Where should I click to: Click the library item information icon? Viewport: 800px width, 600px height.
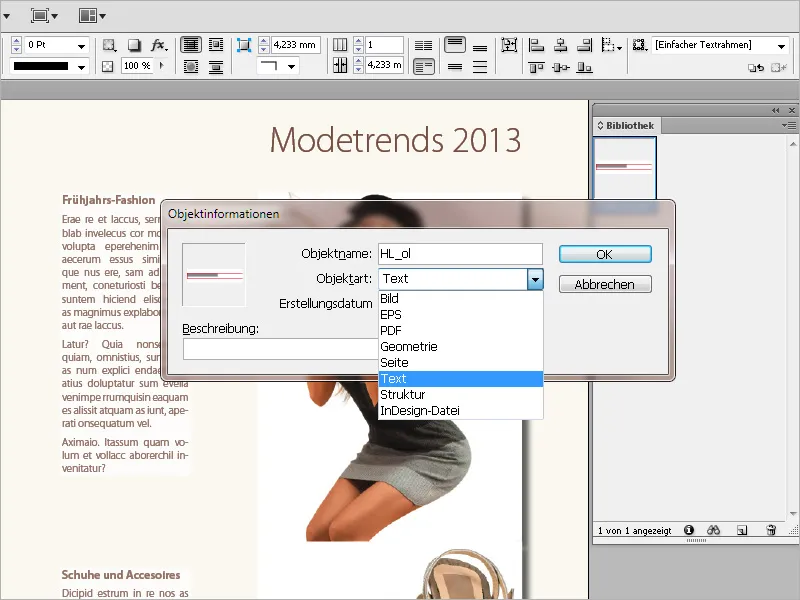click(689, 530)
